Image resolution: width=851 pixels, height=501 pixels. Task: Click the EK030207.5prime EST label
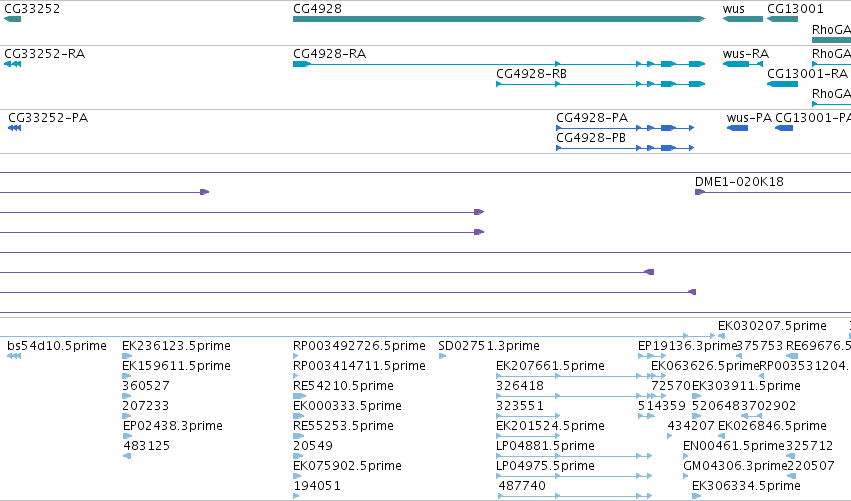772,326
